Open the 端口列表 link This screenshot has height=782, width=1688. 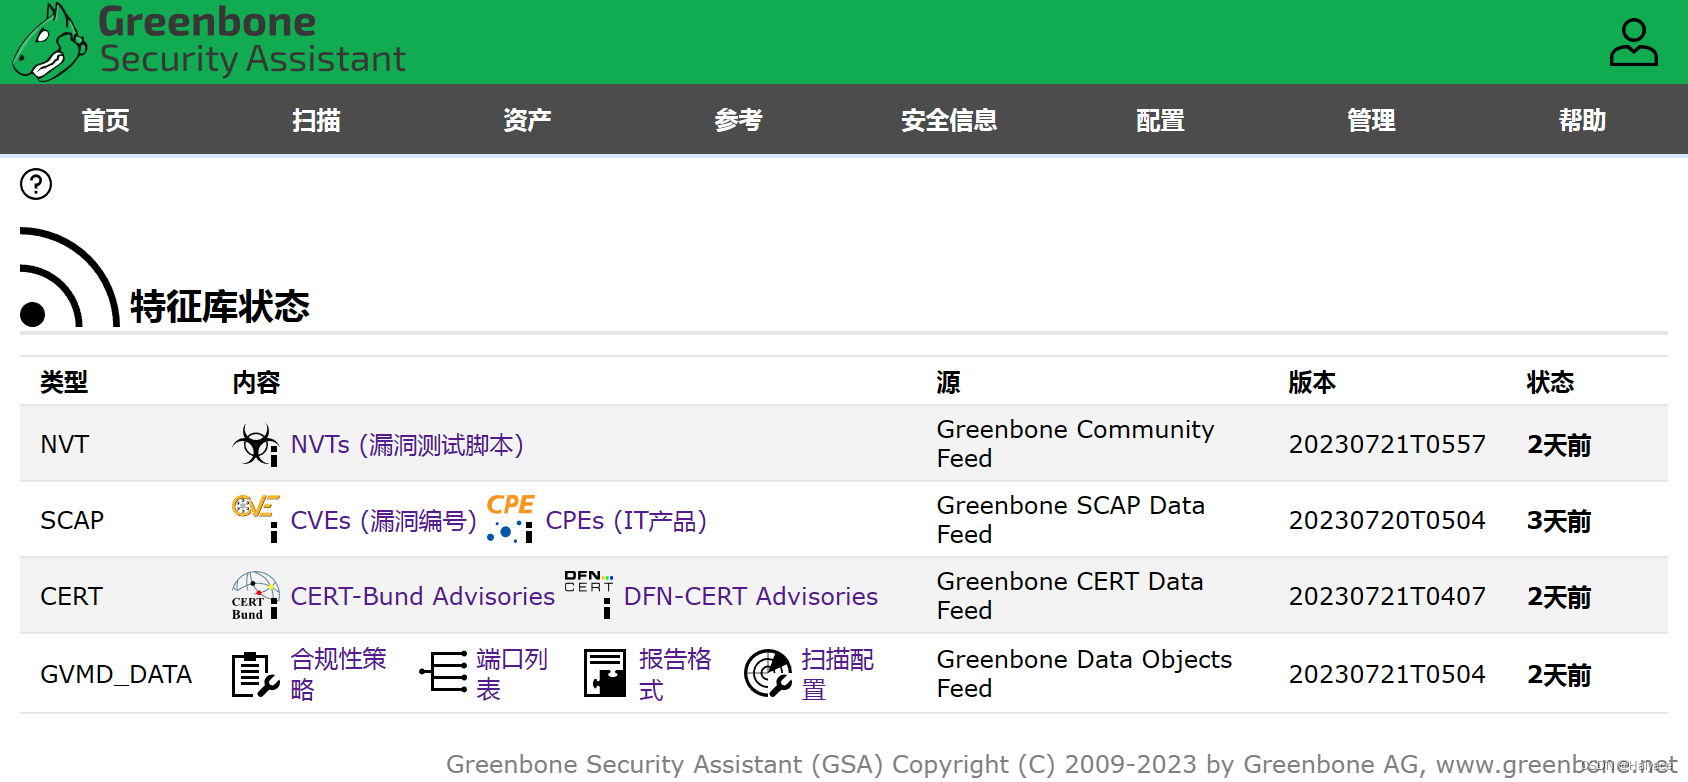tap(512, 674)
